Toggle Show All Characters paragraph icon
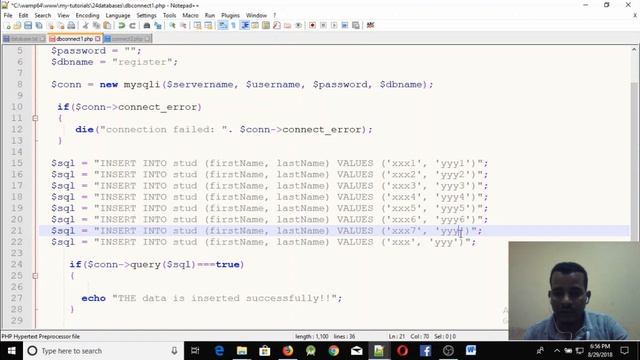 (233, 25)
